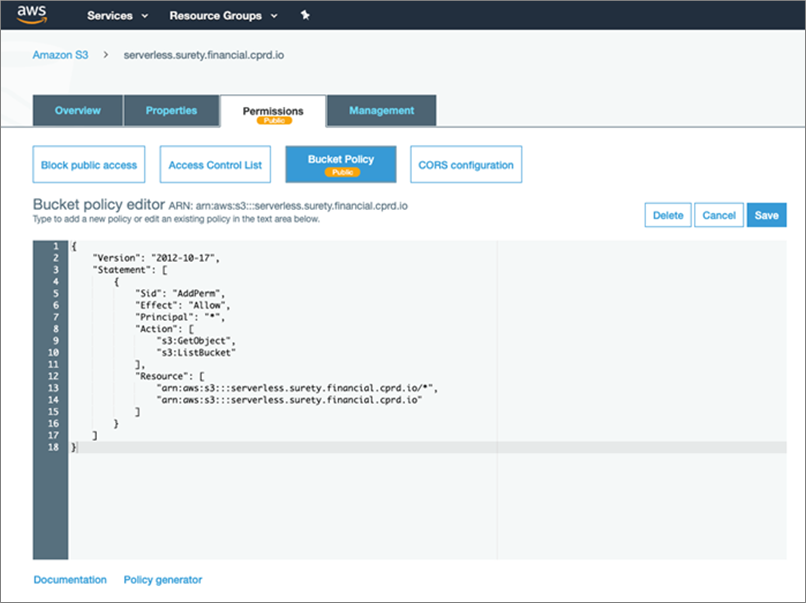This screenshot has width=806, height=603.
Task: Click the "Effect": "Allow" line
Action: [x=182, y=305]
